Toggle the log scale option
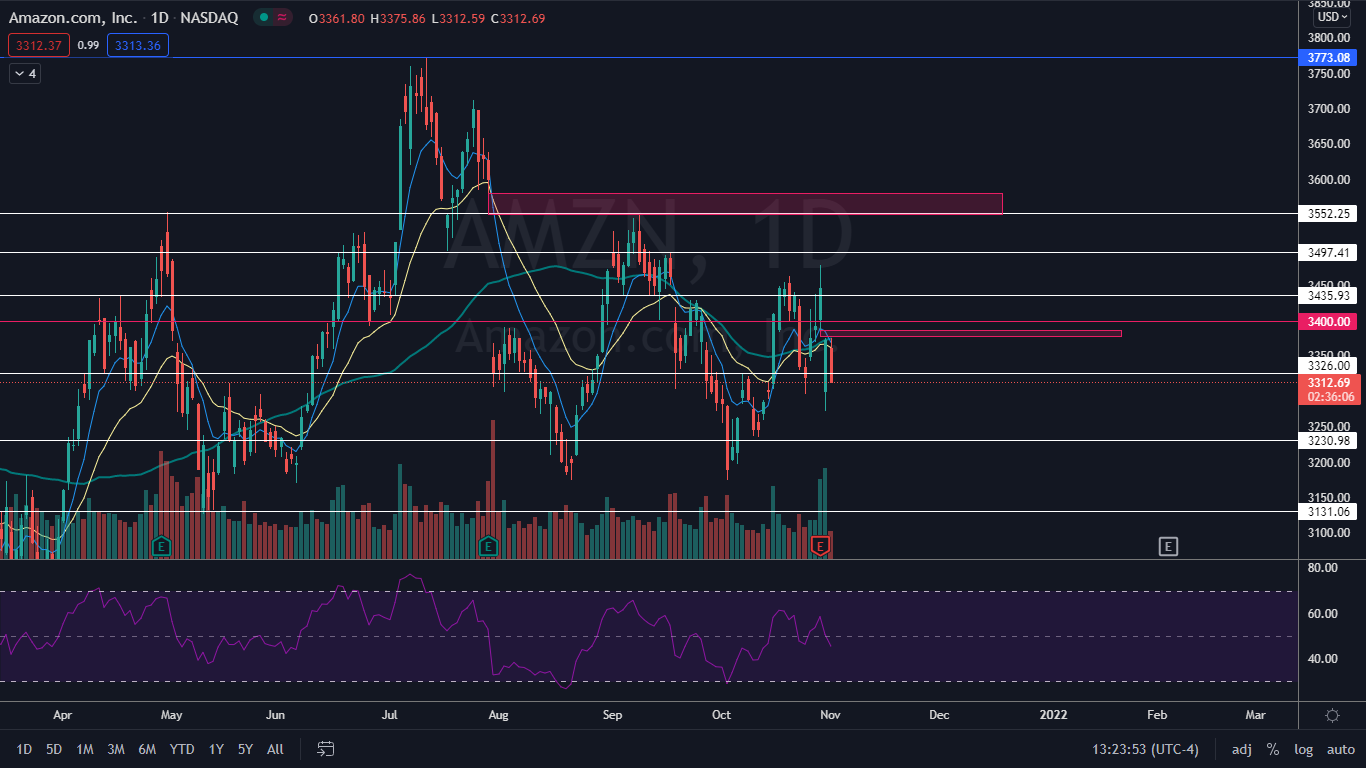1366x768 pixels. click(1303, 749)
